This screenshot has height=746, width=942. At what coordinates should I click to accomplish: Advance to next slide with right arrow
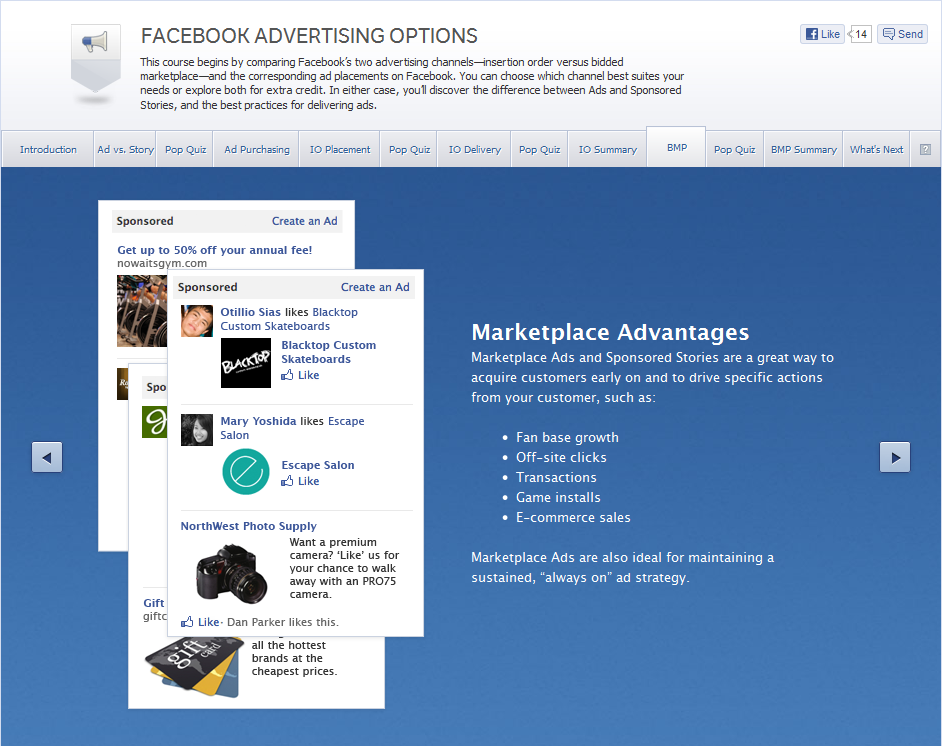pyautogui.click(x=895, y=457)
